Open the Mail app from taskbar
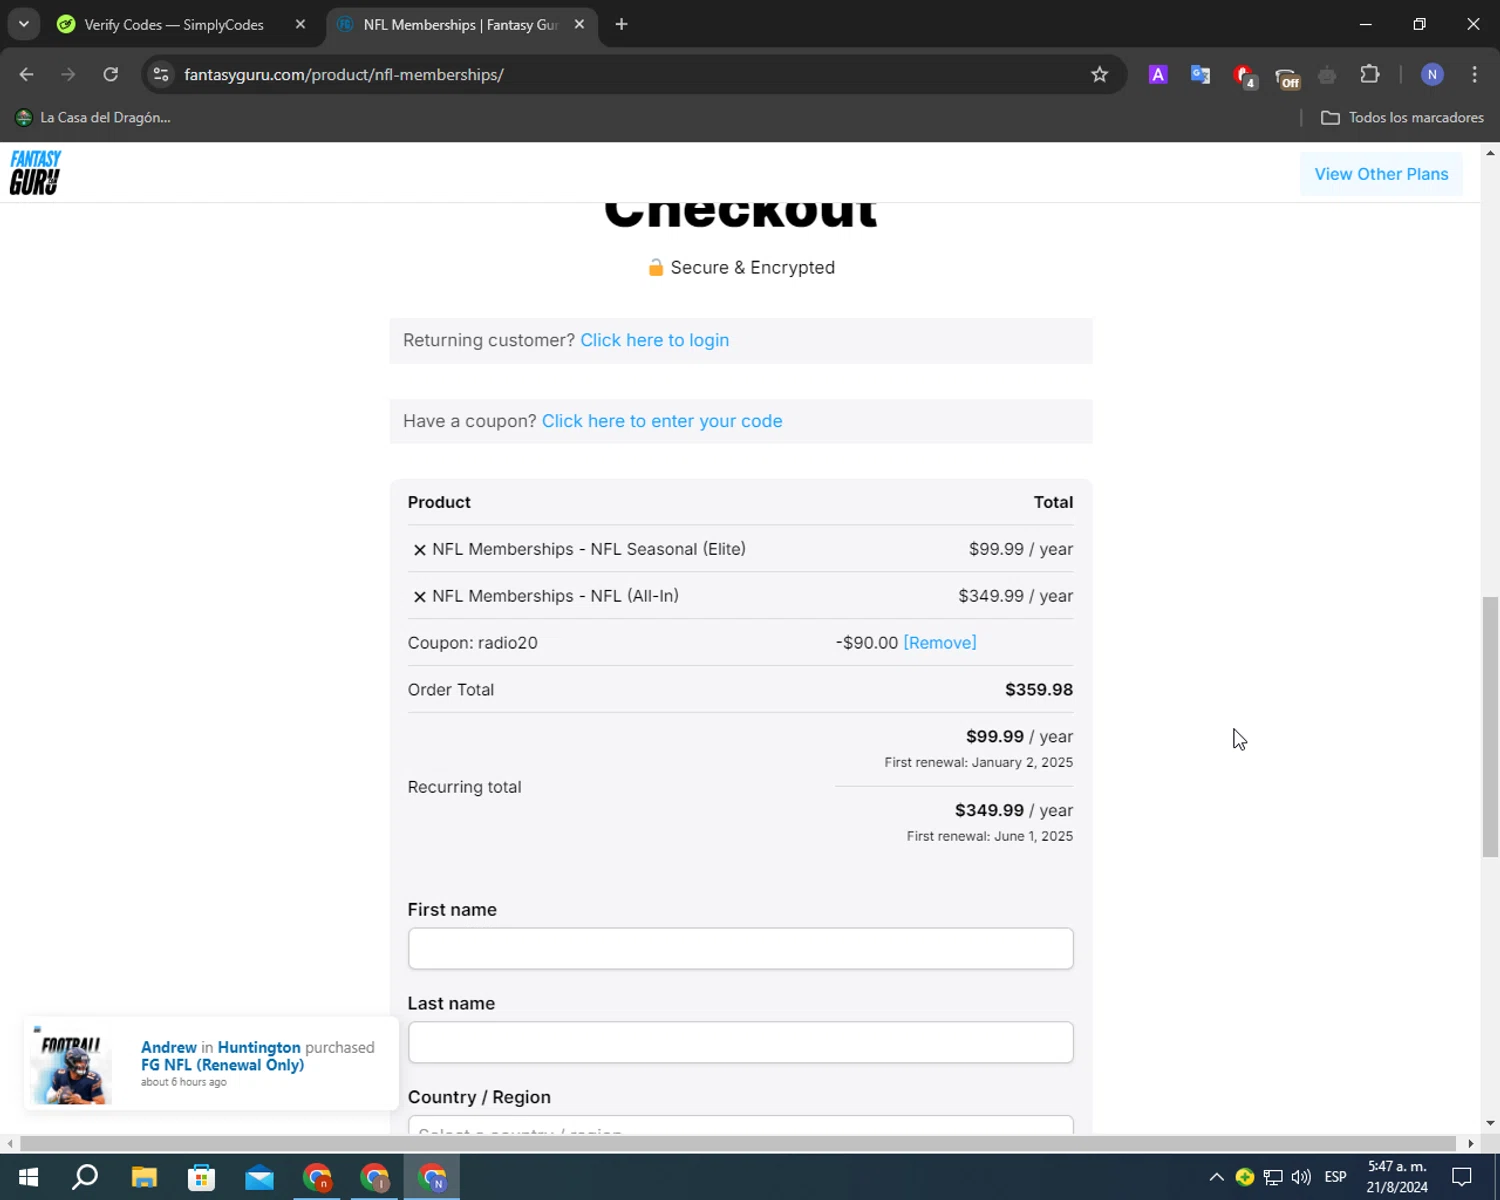1500x1200 pixels. pyautogui.click(x=260, y=1177)
